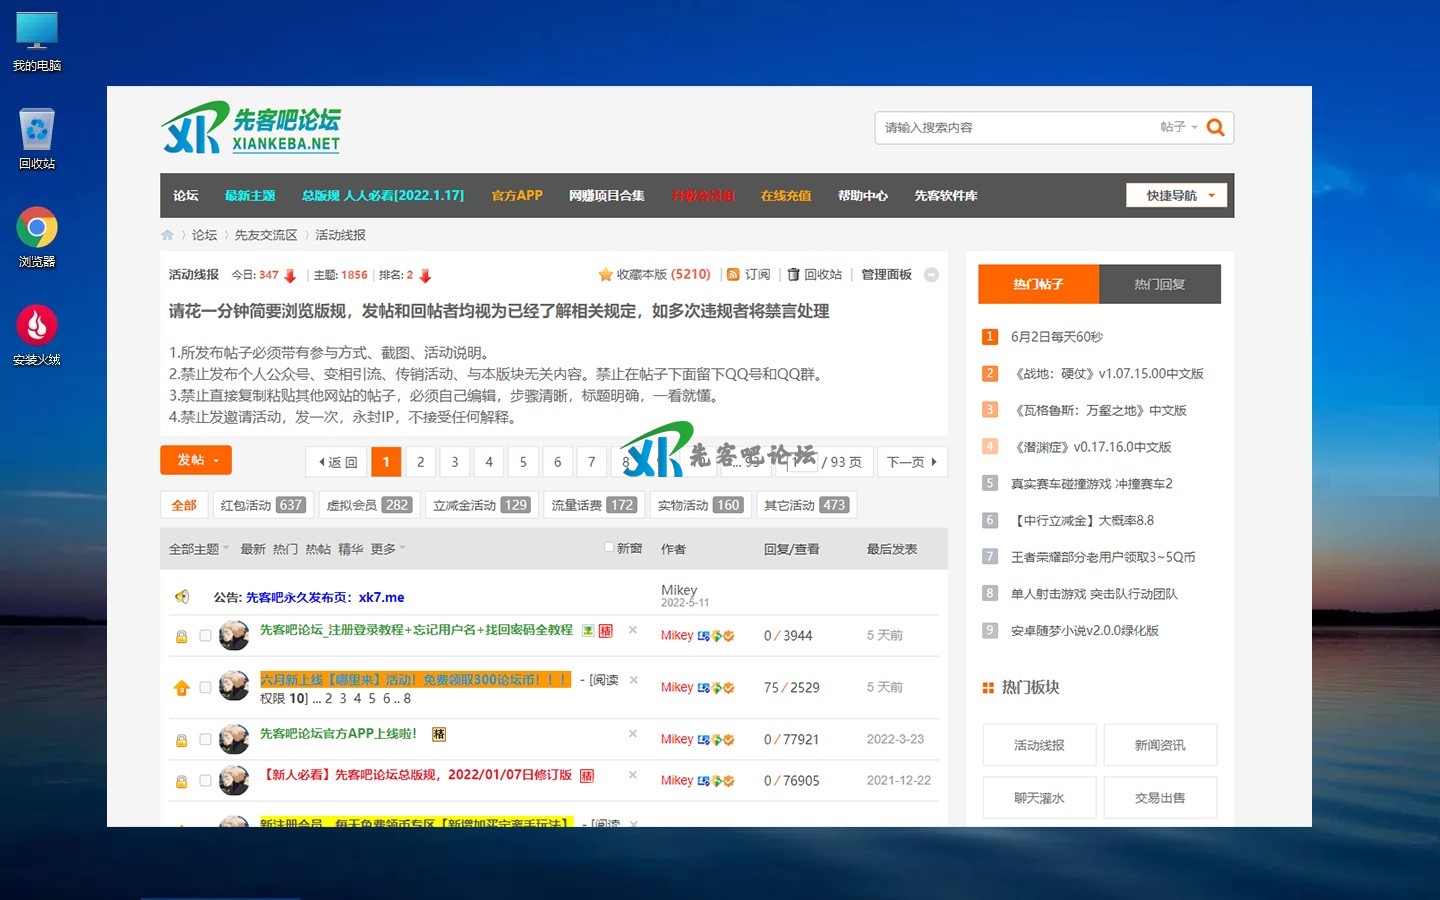Click the breadcrumb home icon
The width and height of the screenshot is (1440, 900).
pos(167,235)
